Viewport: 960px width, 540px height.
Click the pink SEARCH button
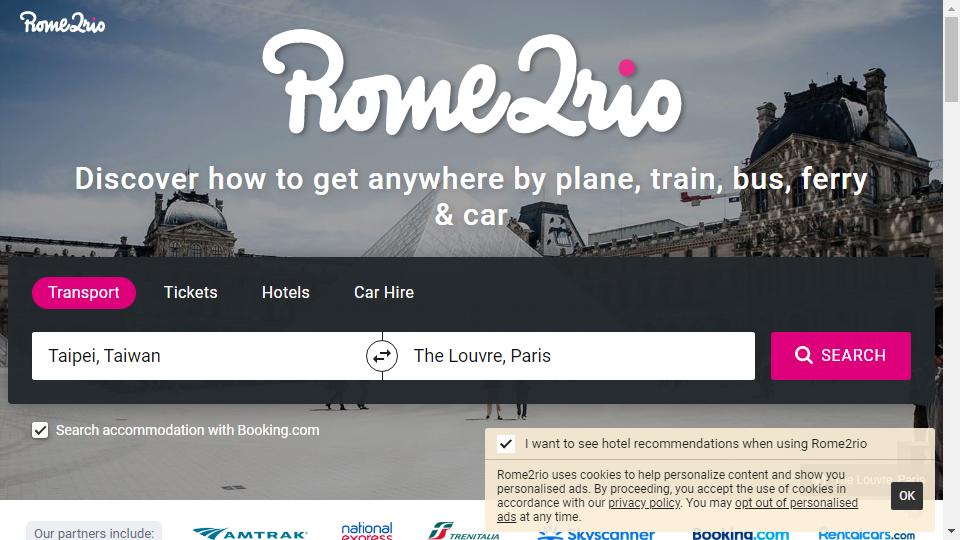[x=841, y=356]
